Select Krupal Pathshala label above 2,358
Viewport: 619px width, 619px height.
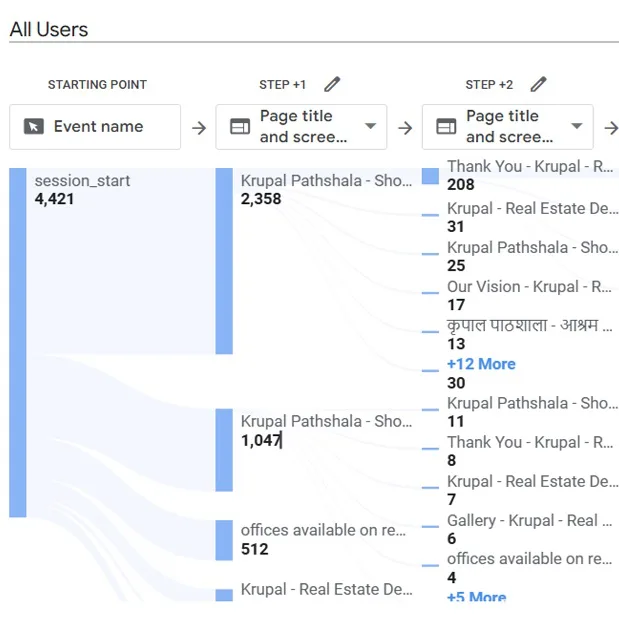pyautogui.click(x=326, y=181)
